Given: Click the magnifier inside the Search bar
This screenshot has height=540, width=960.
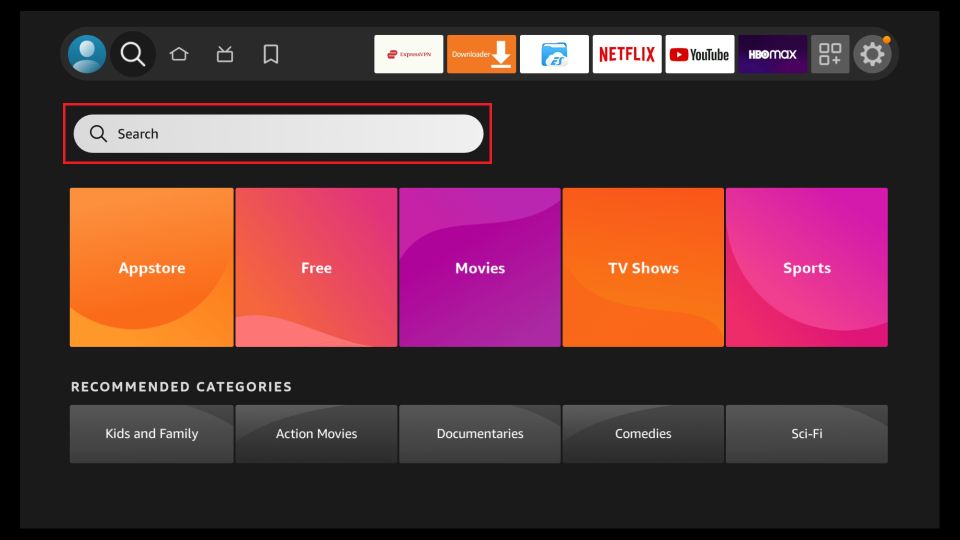Looking at the screenshot, I should click(98, 133).
